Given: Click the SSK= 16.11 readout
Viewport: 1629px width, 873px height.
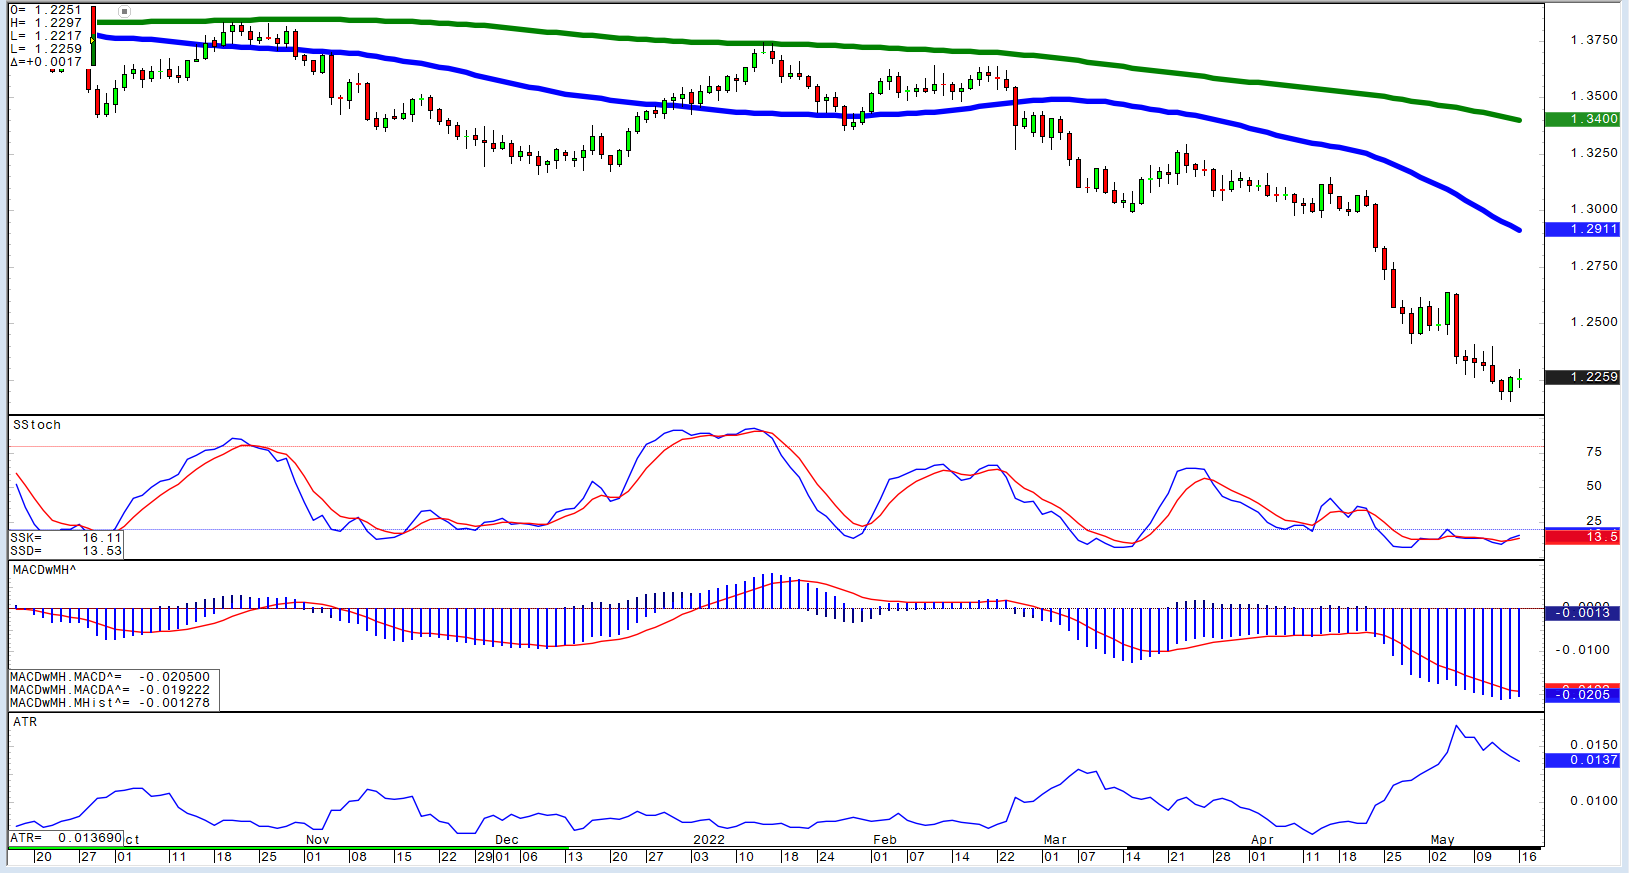Looking at the screenshot, I should (66, 538).
